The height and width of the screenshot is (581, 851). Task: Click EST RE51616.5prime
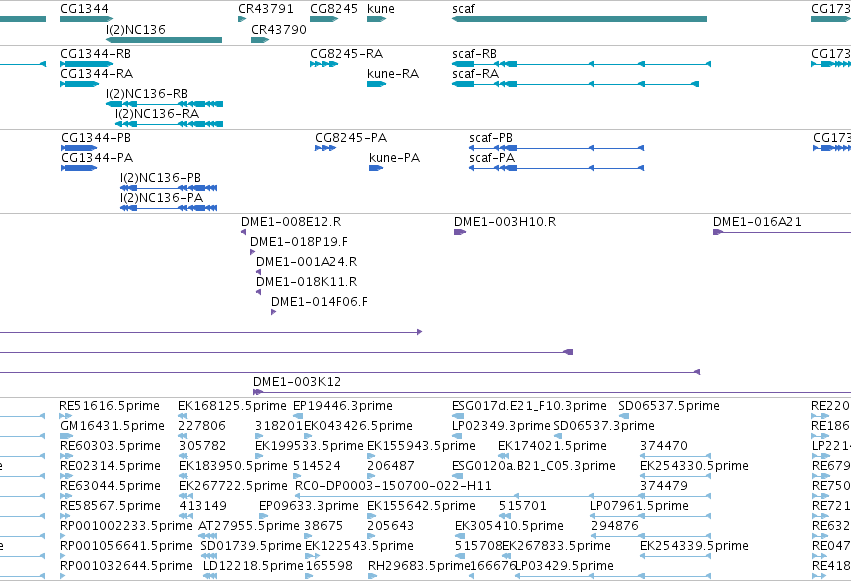[66, 416]
